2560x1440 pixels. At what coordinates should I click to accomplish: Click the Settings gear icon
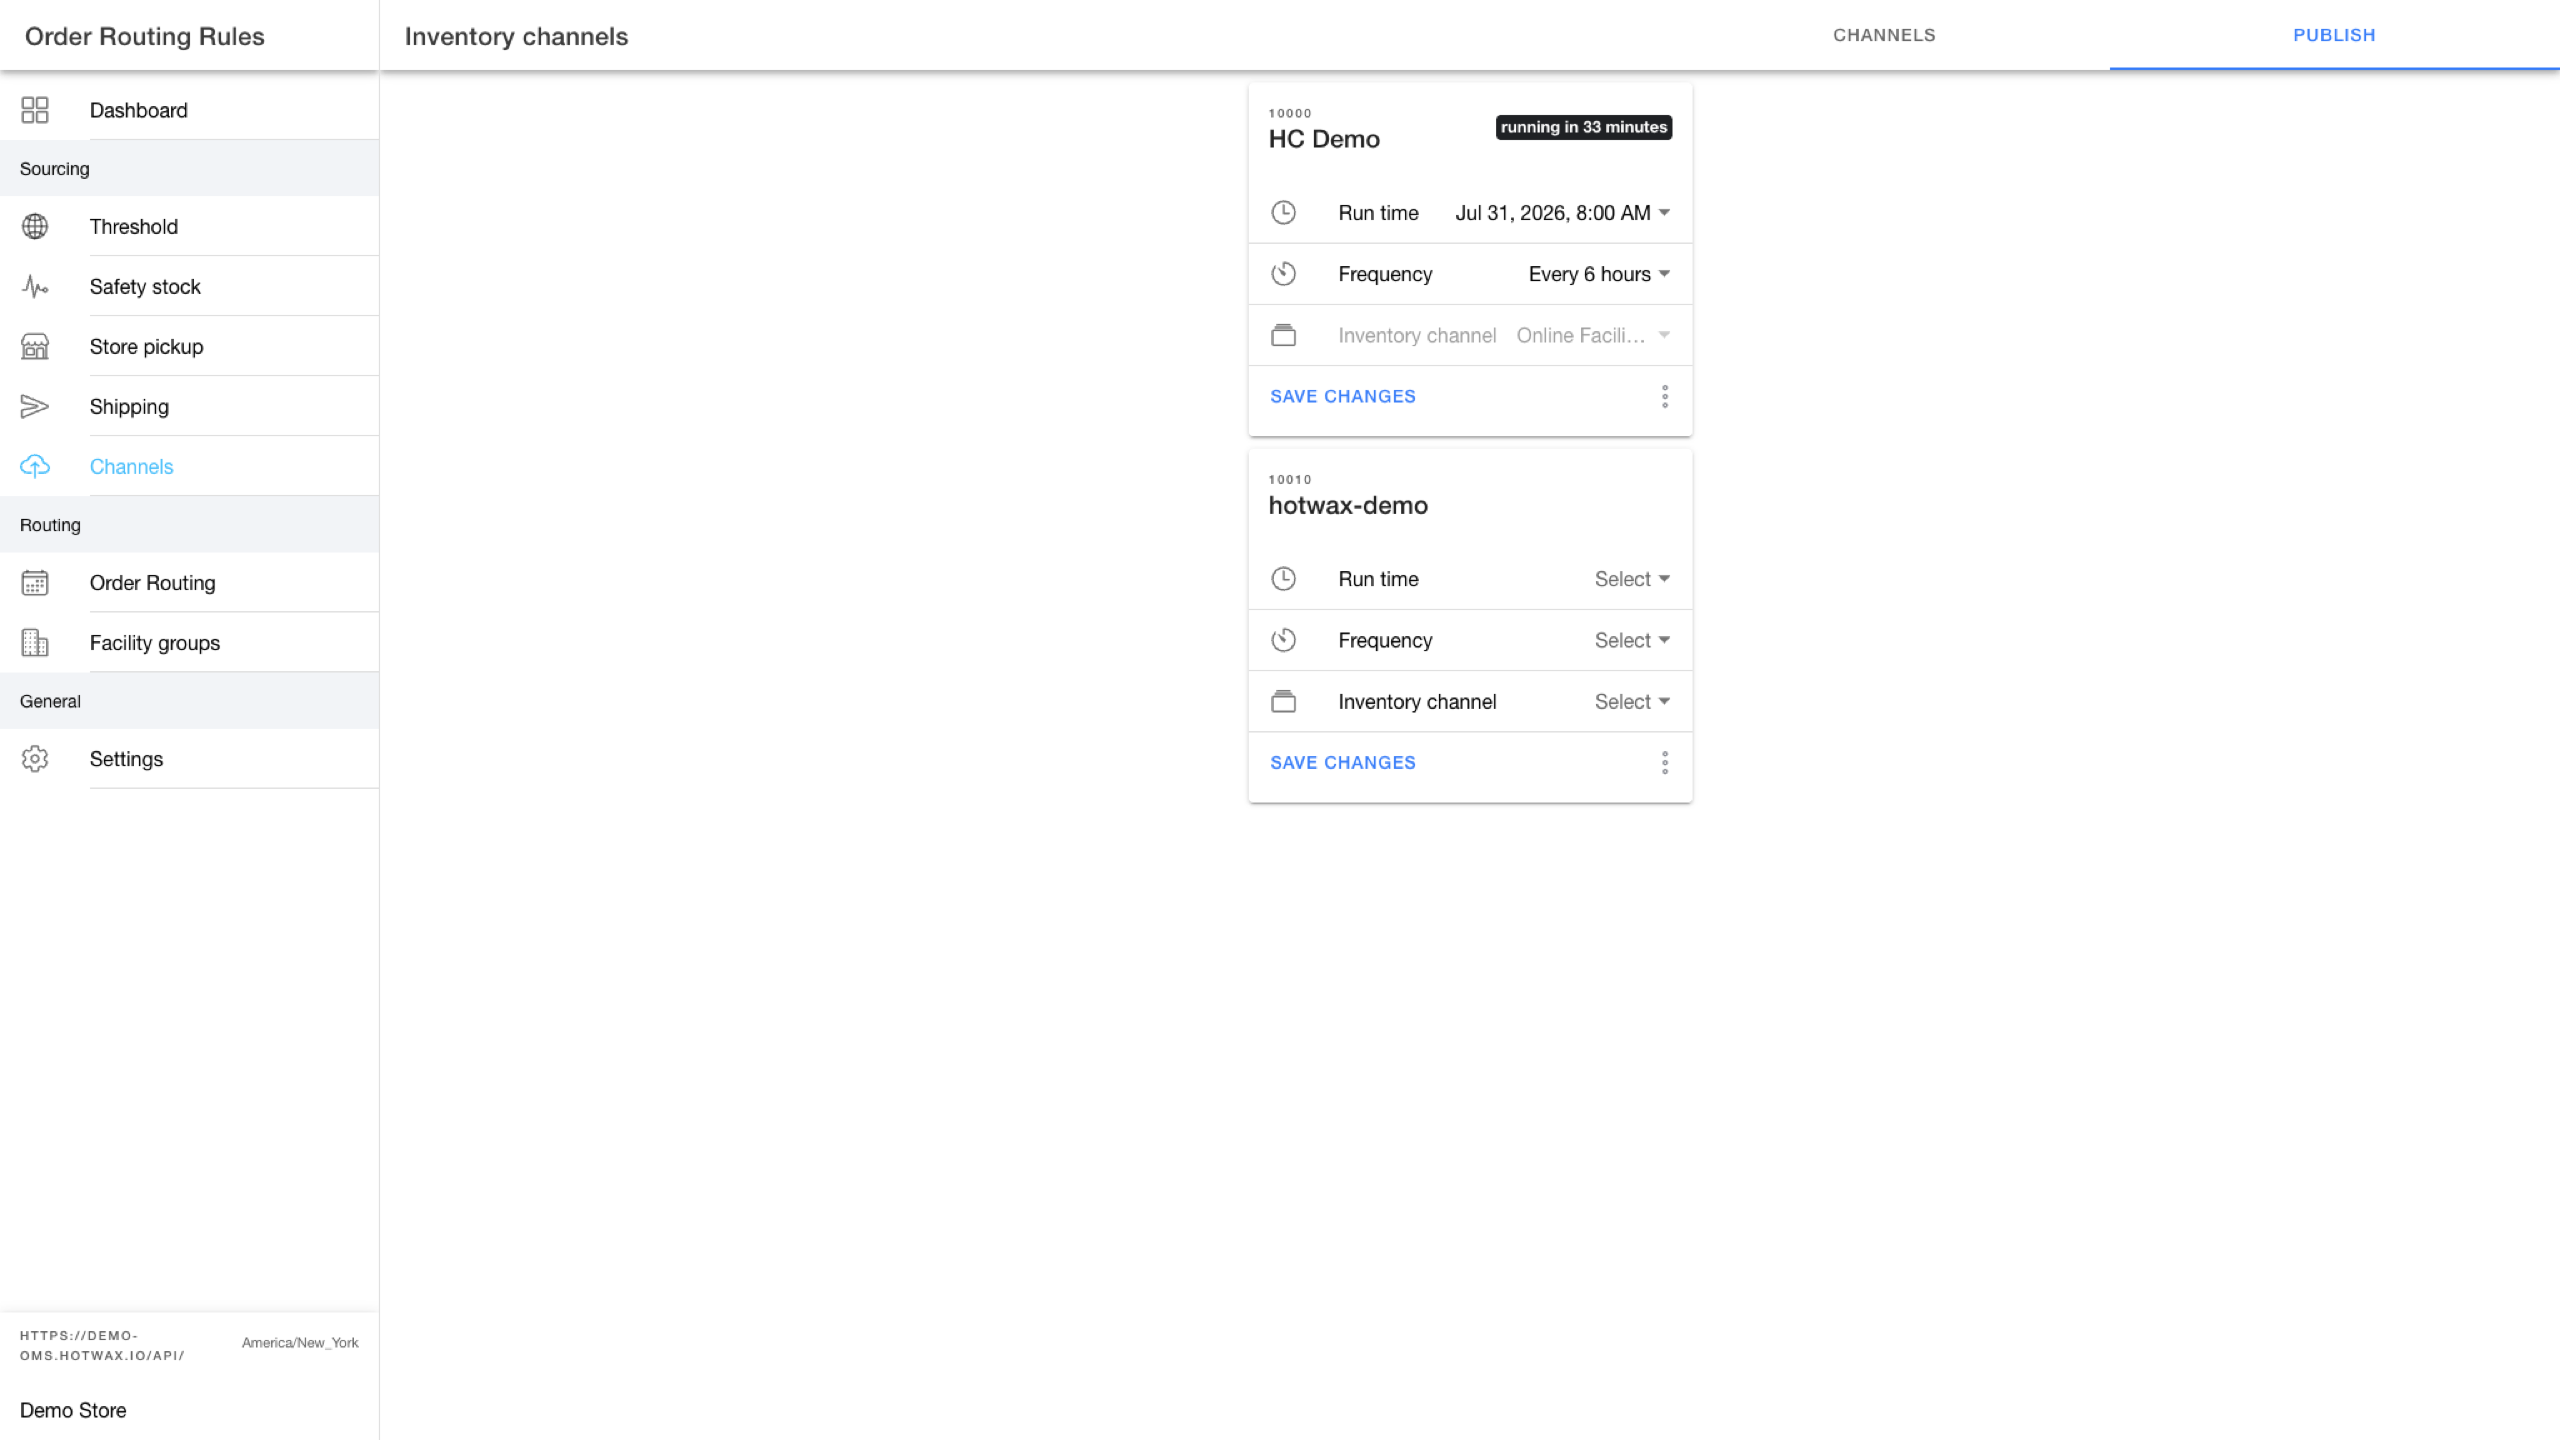tap(35, 758)
